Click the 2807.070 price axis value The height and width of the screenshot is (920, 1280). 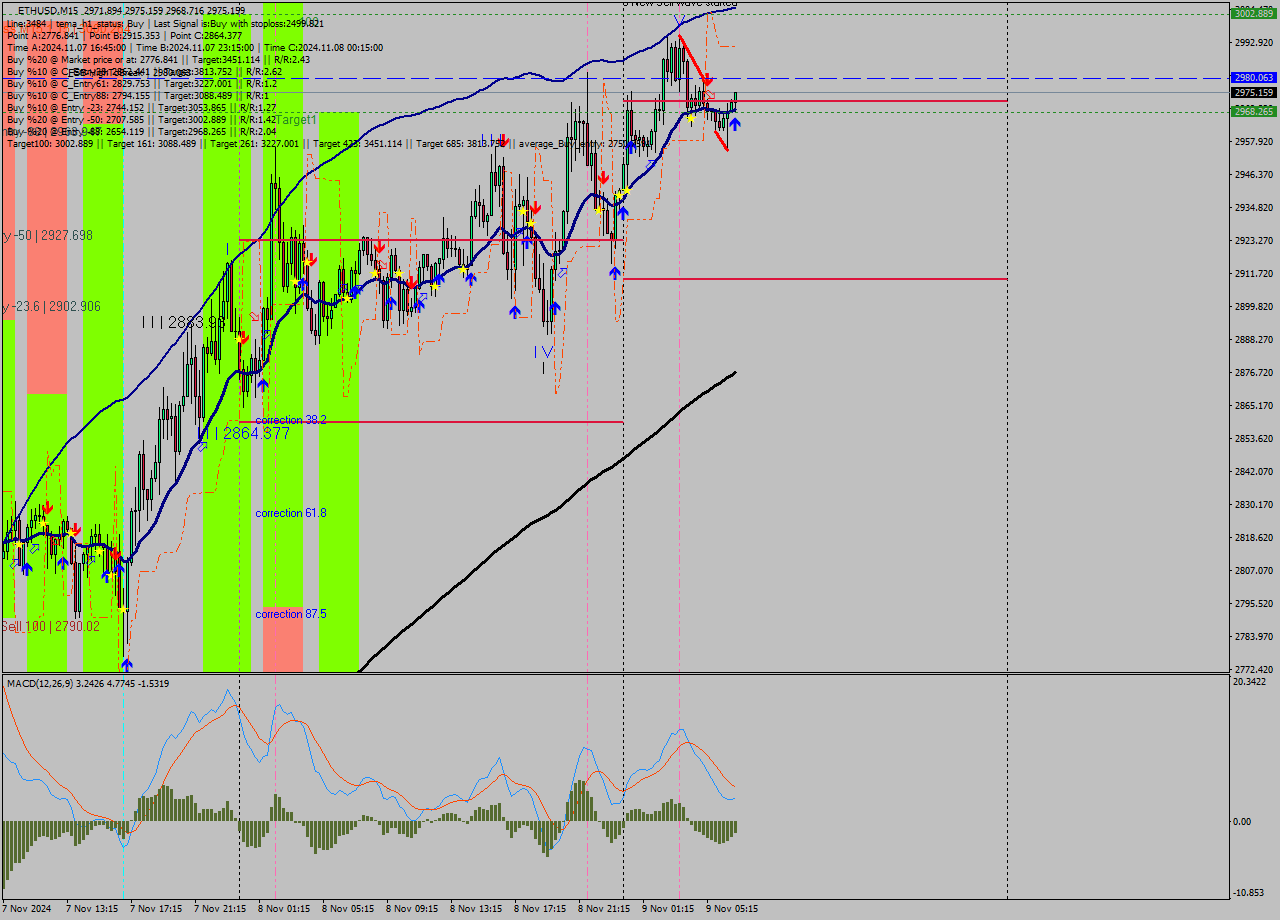1254,570
